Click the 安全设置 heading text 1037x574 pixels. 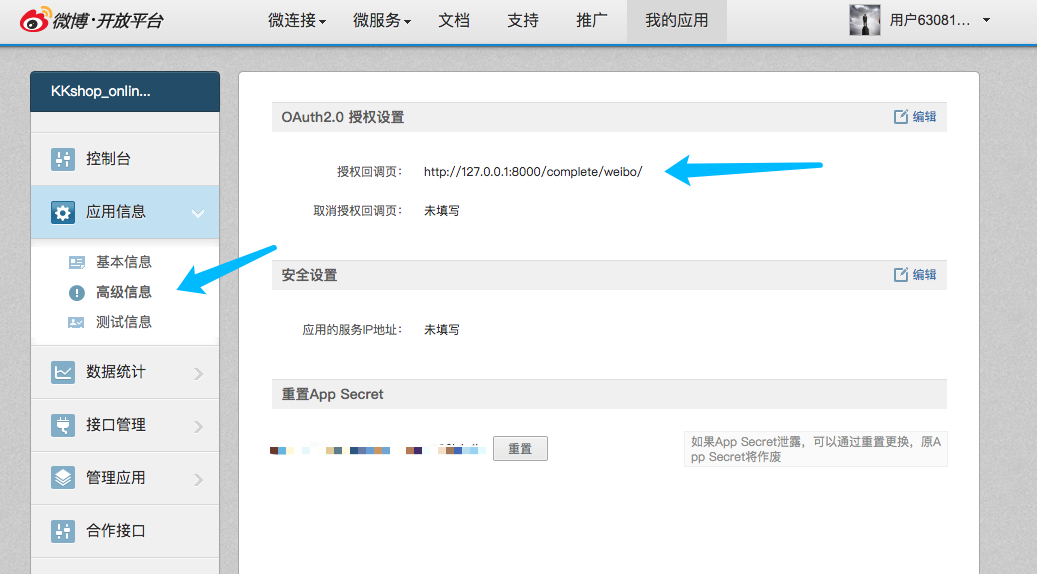pyautogui.click(x=310, y=275)
